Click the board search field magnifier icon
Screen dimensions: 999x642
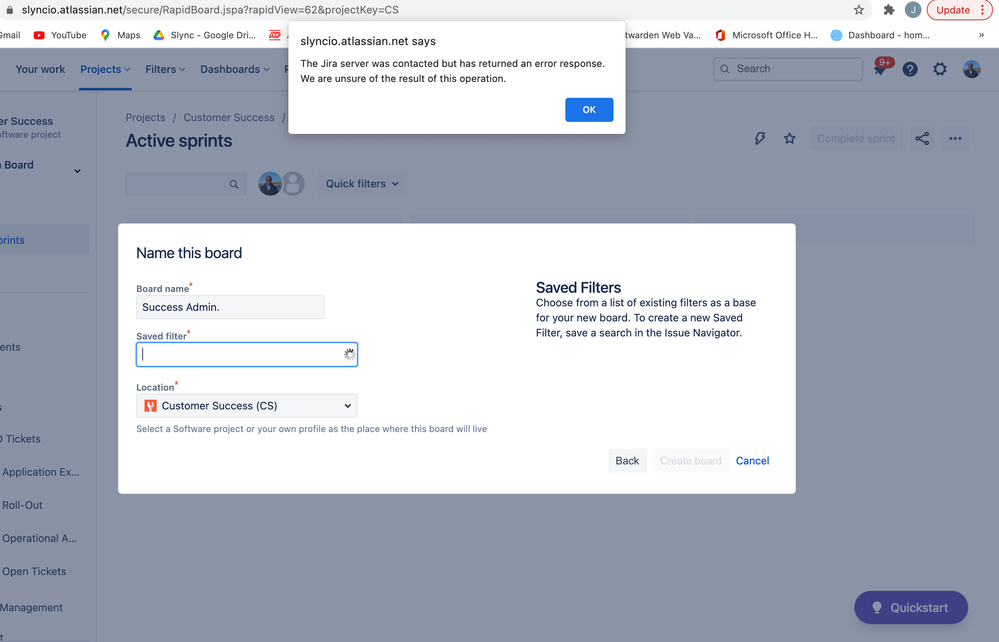tap(234, 184)
